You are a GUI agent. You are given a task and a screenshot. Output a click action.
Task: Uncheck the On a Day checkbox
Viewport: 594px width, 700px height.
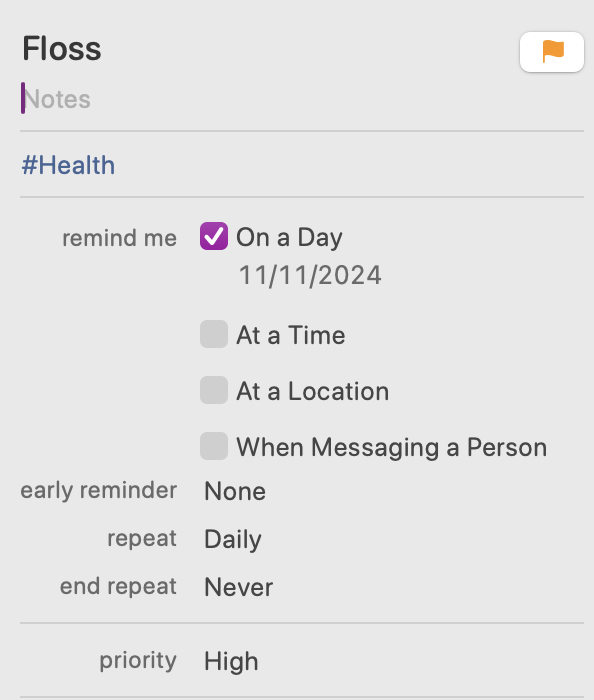point(214,236)
